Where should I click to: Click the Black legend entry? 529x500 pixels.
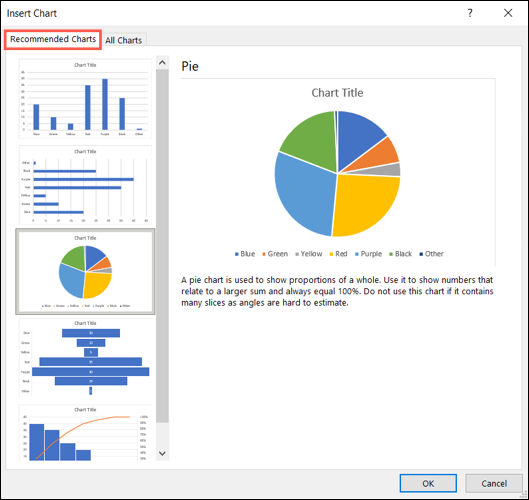(x=401, y=254)
